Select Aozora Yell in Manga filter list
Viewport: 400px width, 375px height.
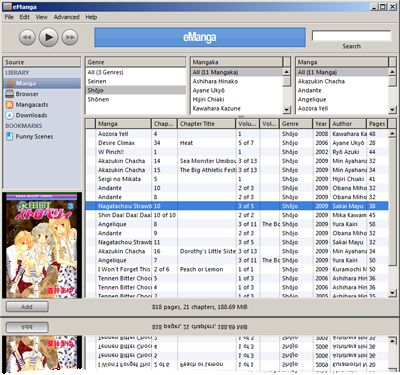pos(342,108)
